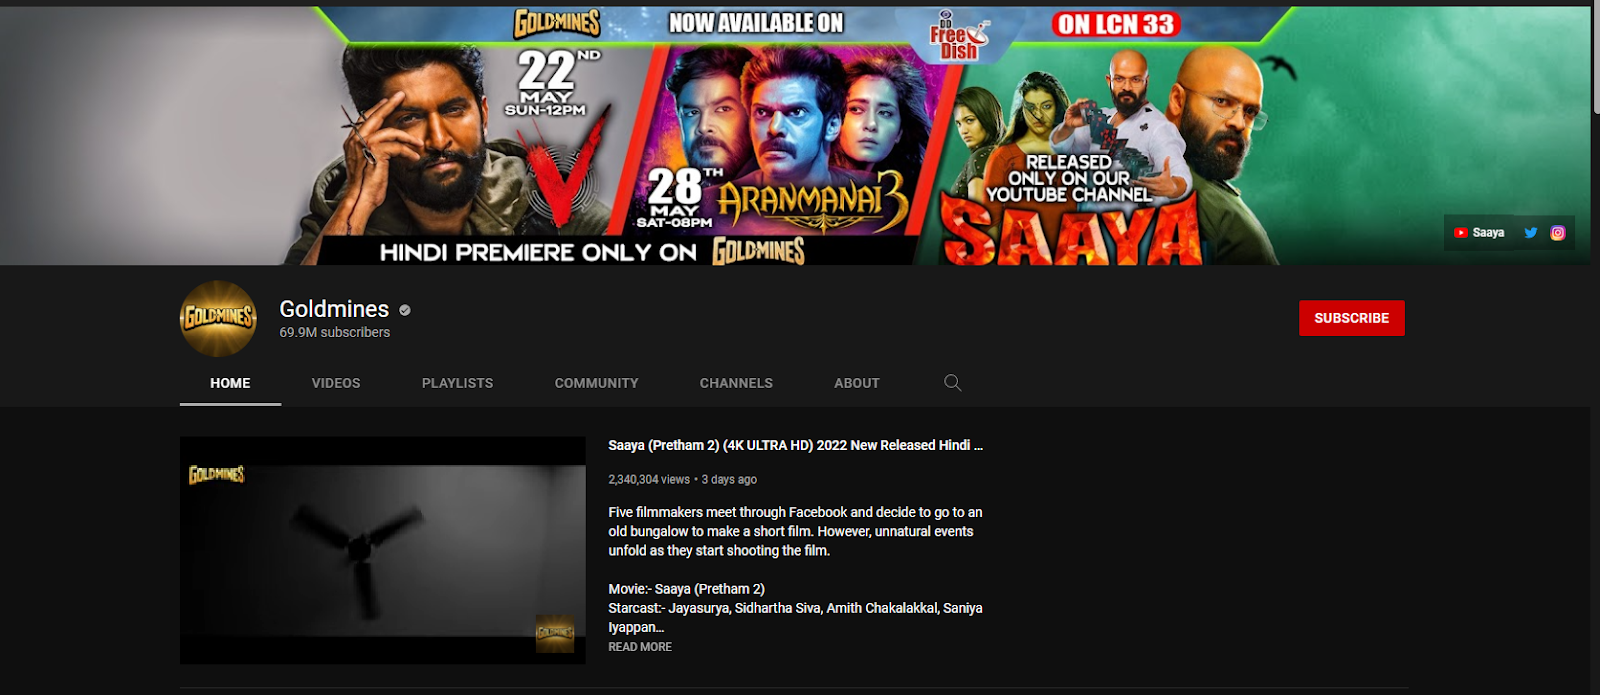Click the 69.9M subscribers text

[334, 332]
